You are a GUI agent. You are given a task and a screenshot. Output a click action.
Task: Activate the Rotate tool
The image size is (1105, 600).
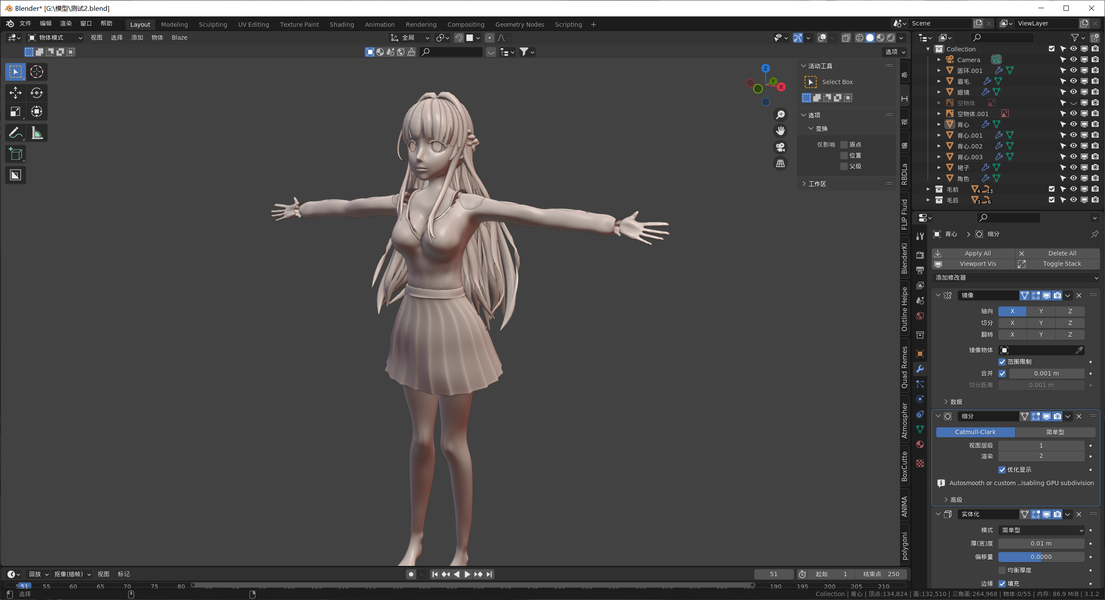click(x=37, y=92)
